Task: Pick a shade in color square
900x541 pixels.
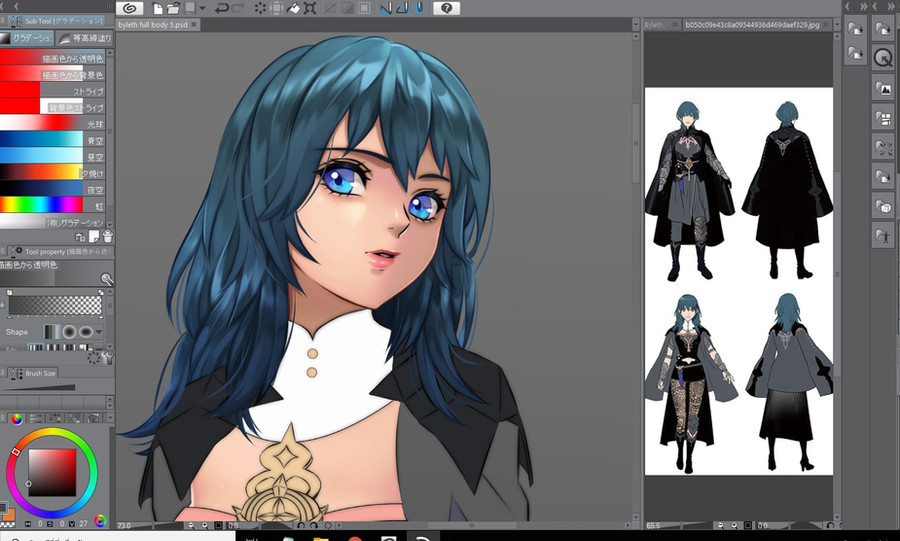Action: 52,472
